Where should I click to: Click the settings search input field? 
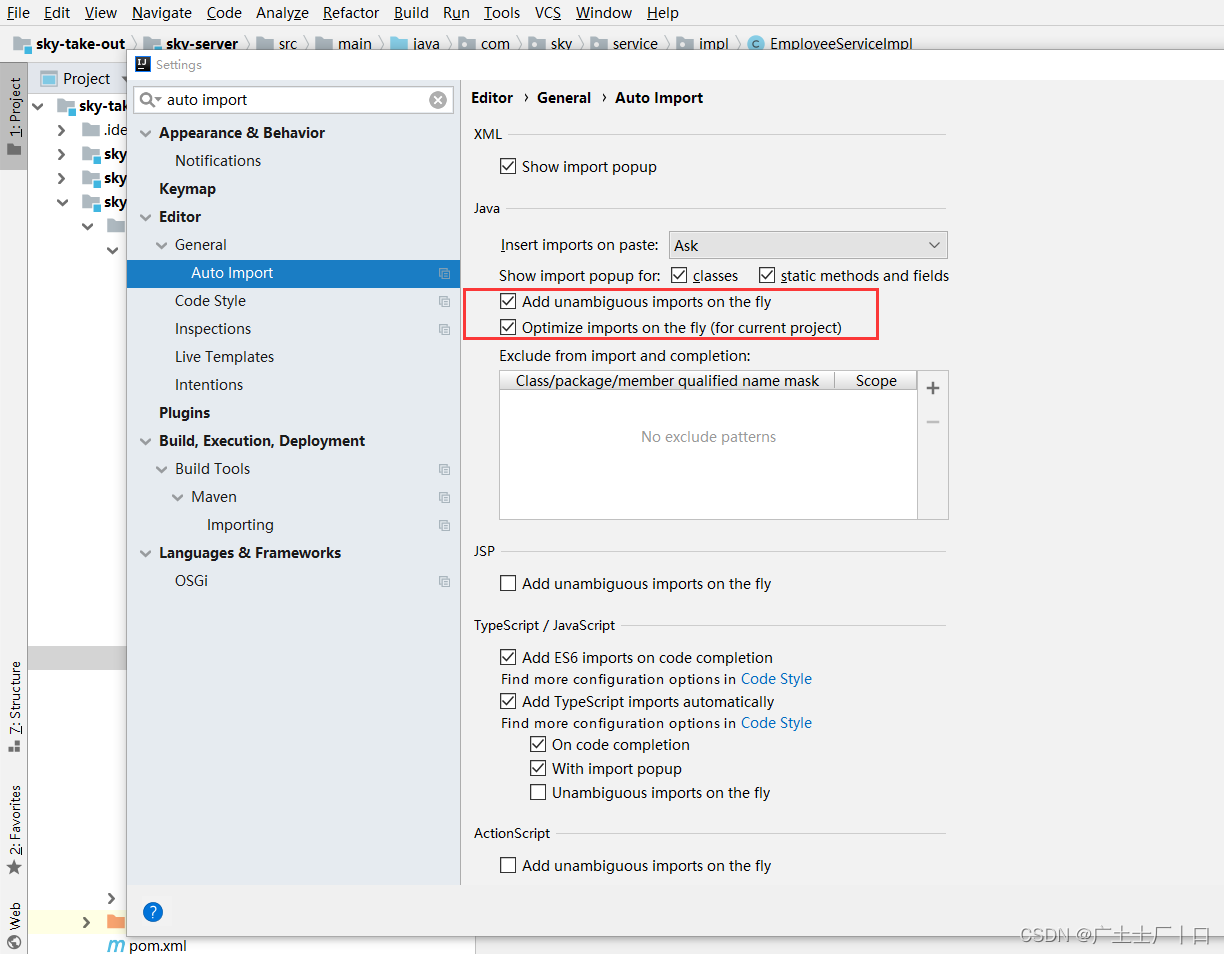[295, 100]
